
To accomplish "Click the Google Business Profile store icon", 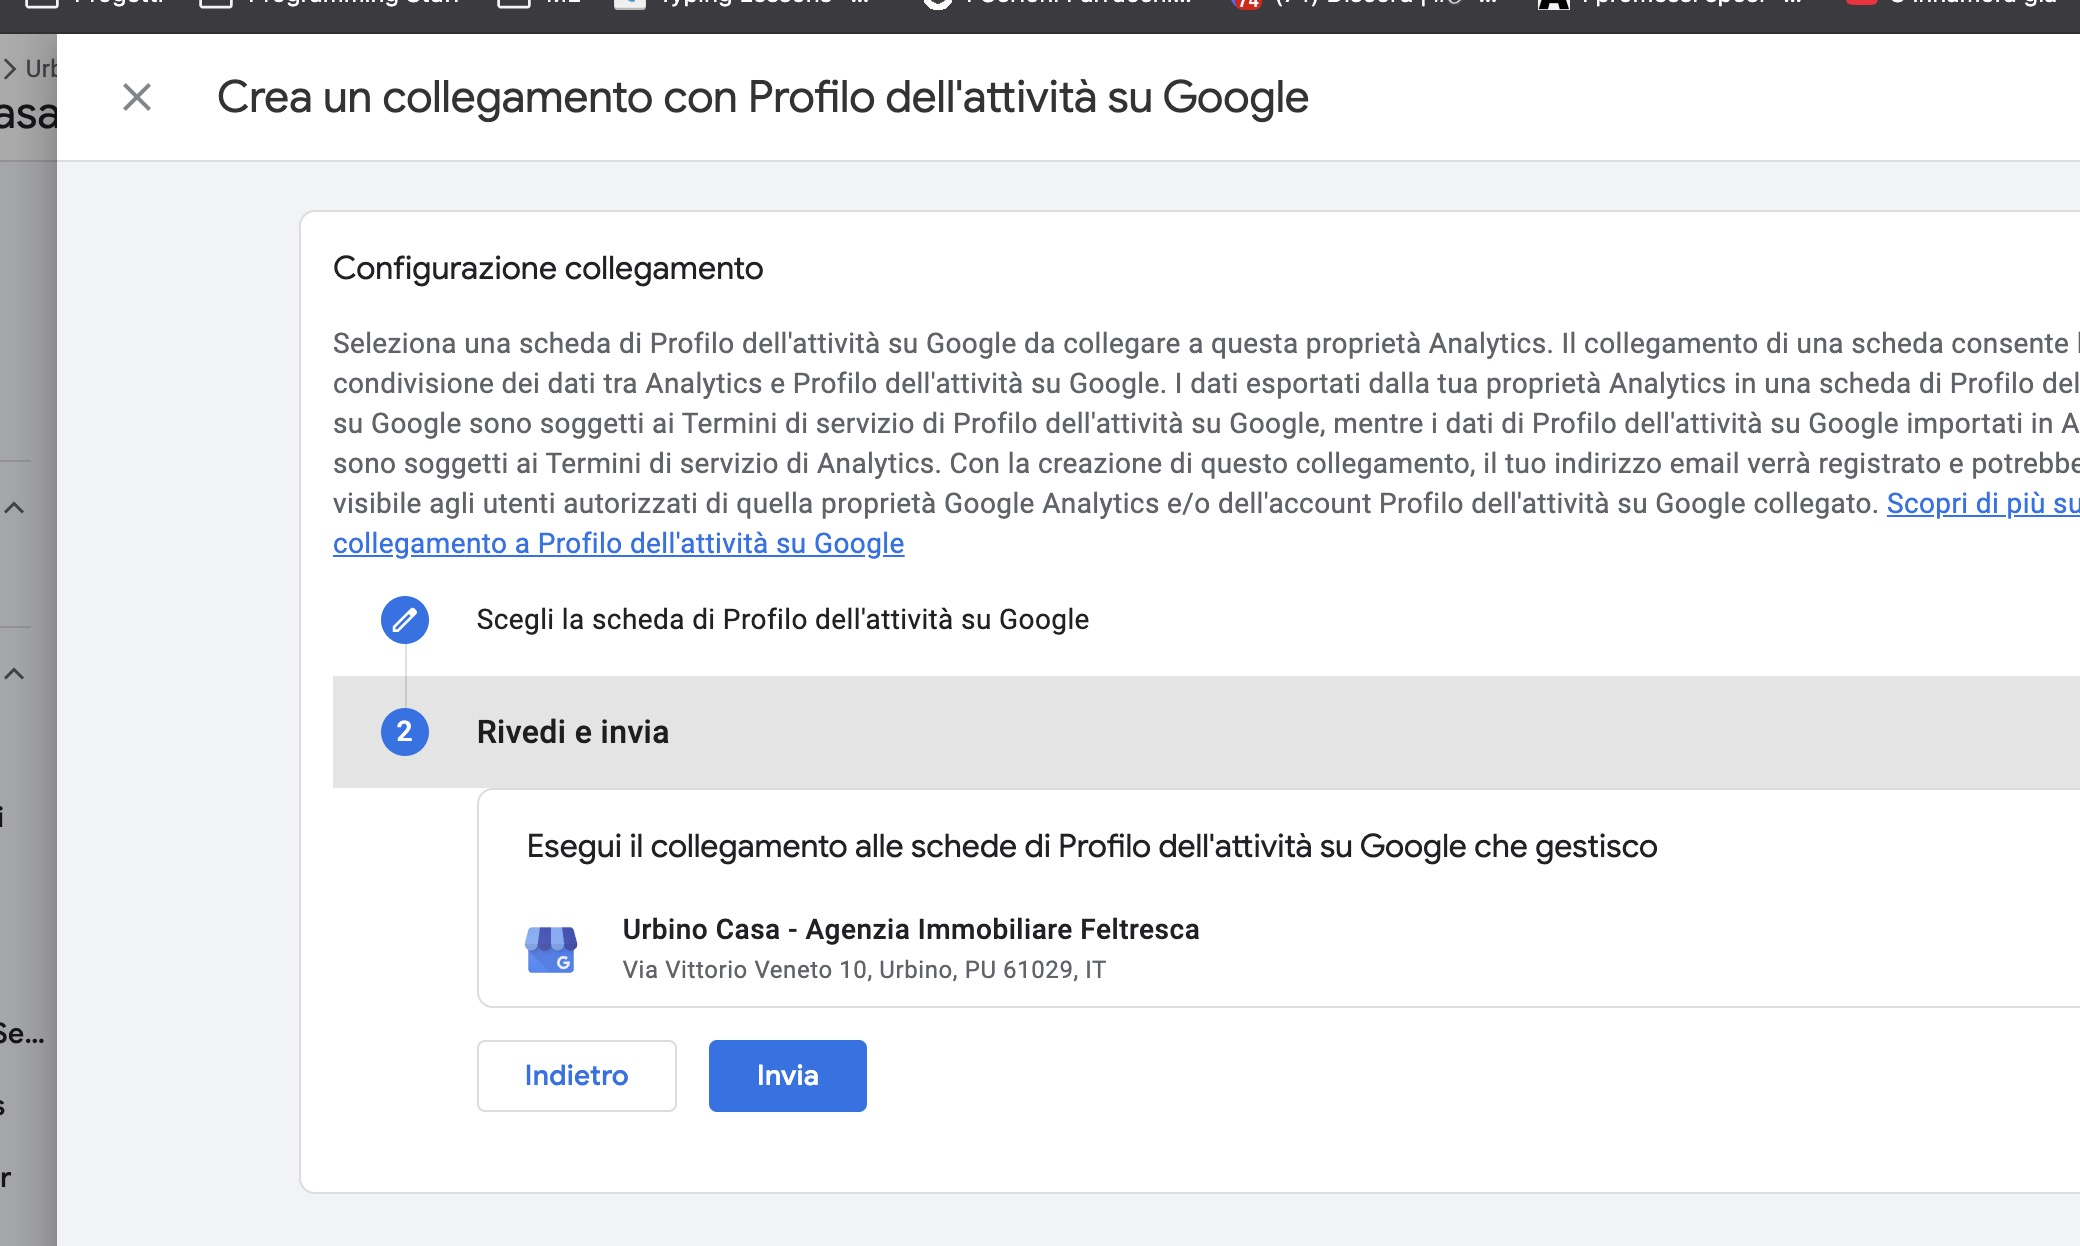I will (551, 949).
